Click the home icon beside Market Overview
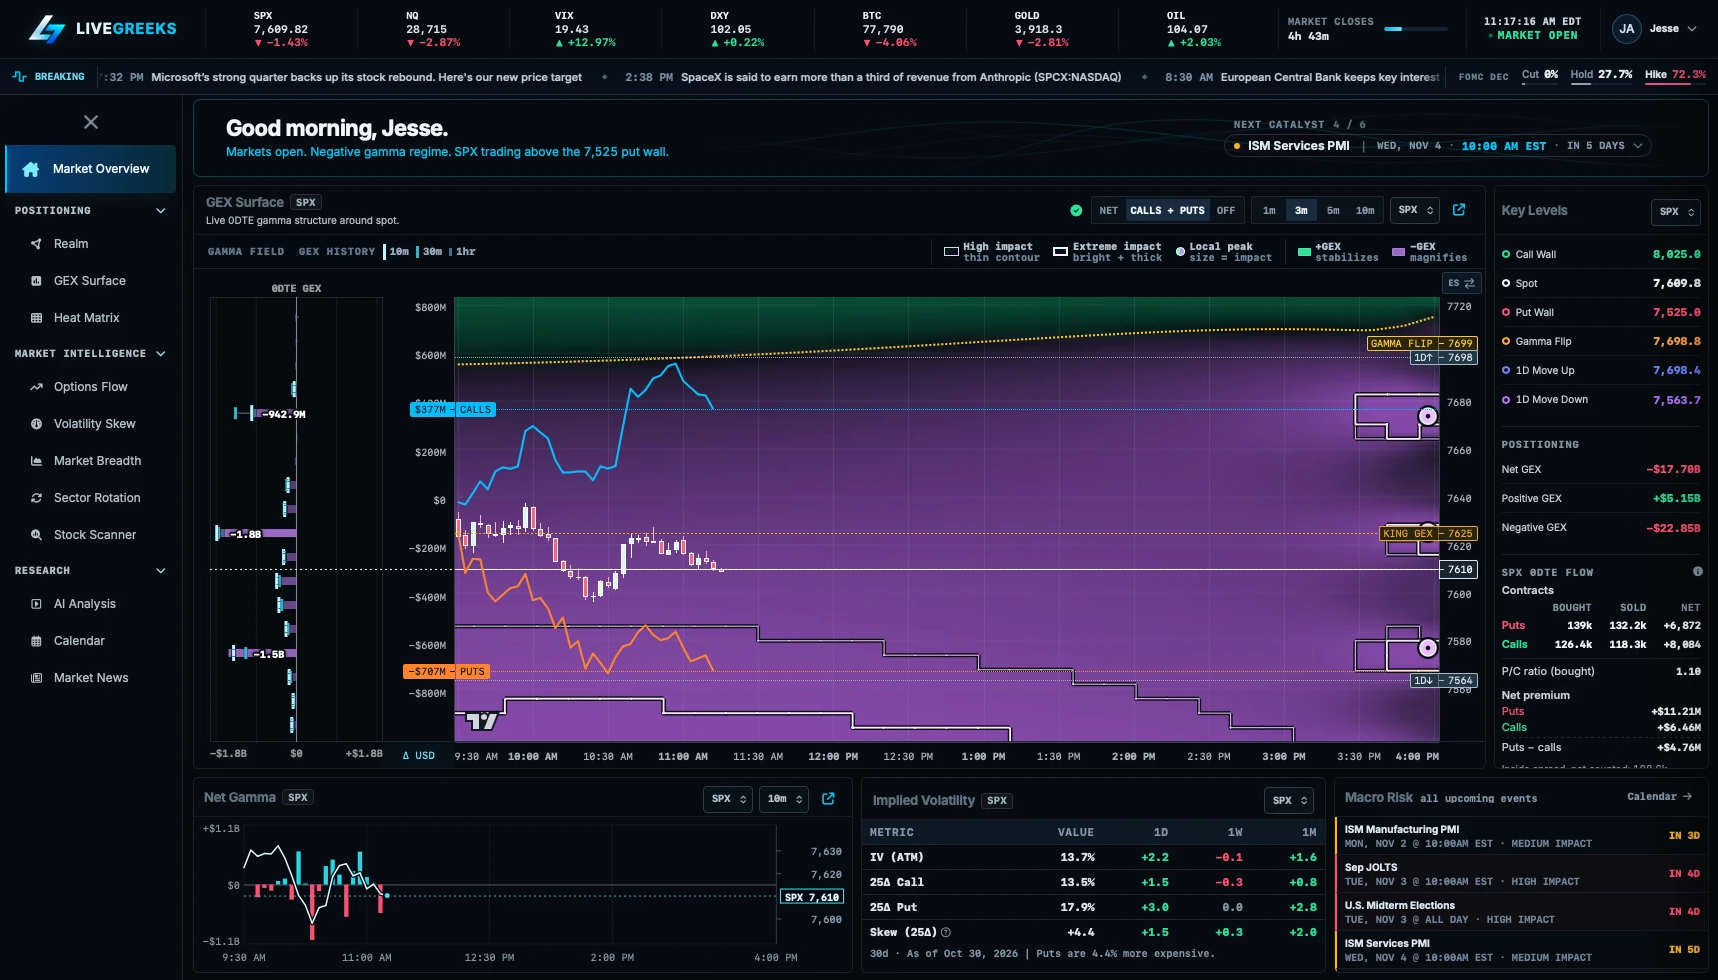Viewport: 1718px width, 980px height. (31, 169)
